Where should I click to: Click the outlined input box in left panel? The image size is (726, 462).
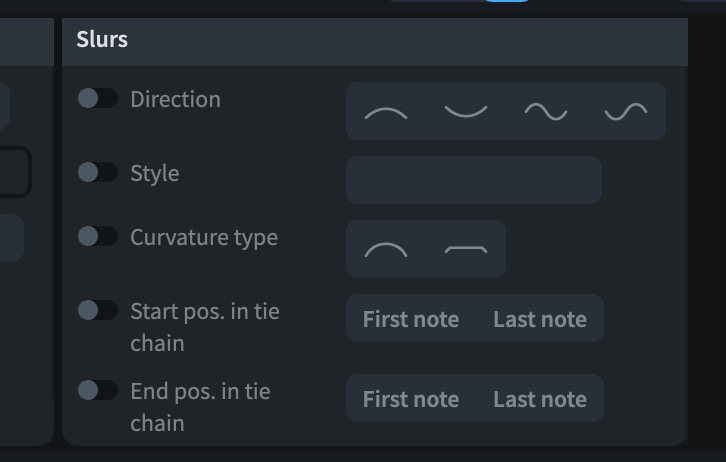click(x=15, y=172)
